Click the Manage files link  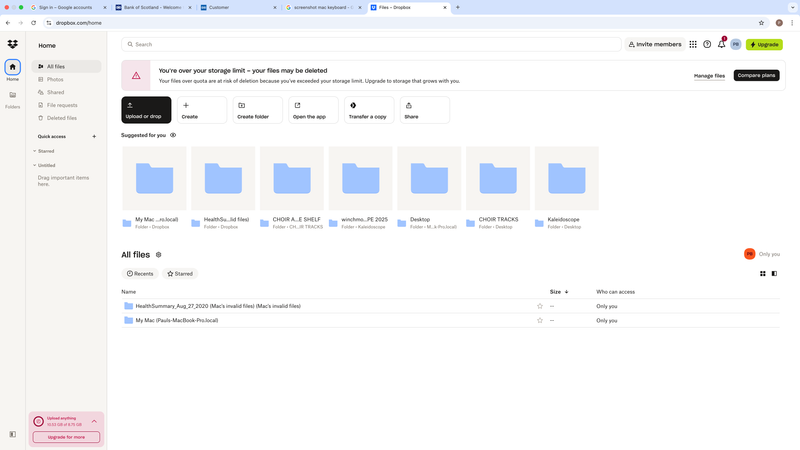coord(709,76)
